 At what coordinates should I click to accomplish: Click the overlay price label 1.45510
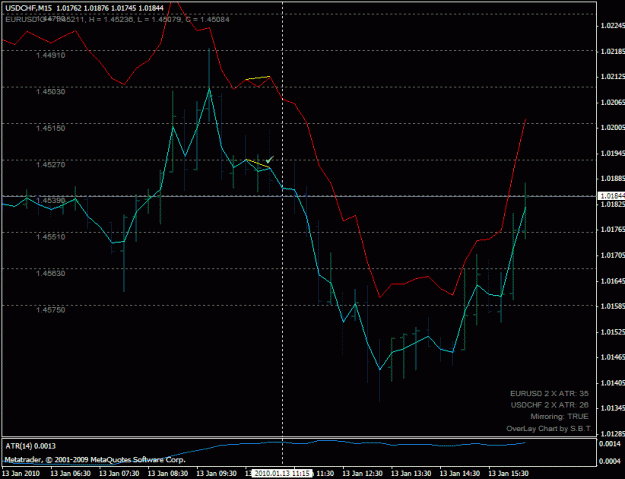pyautogui.click(x=51, y=237)
